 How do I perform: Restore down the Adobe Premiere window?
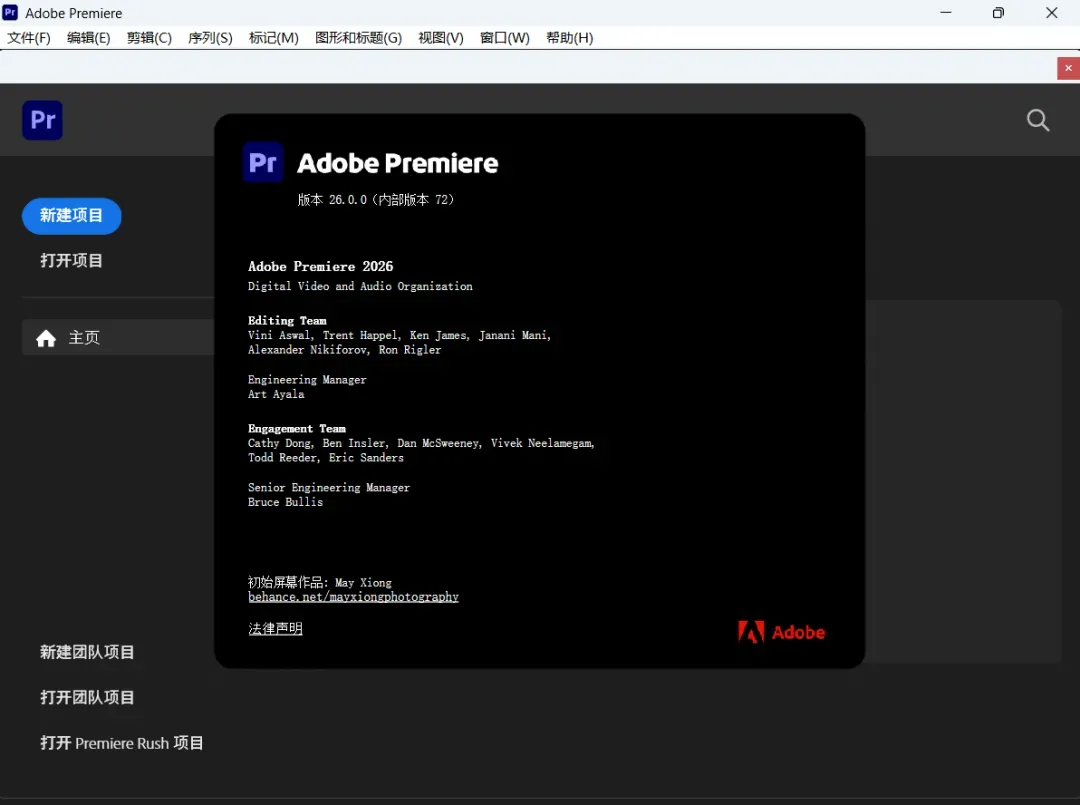(998, 12)
